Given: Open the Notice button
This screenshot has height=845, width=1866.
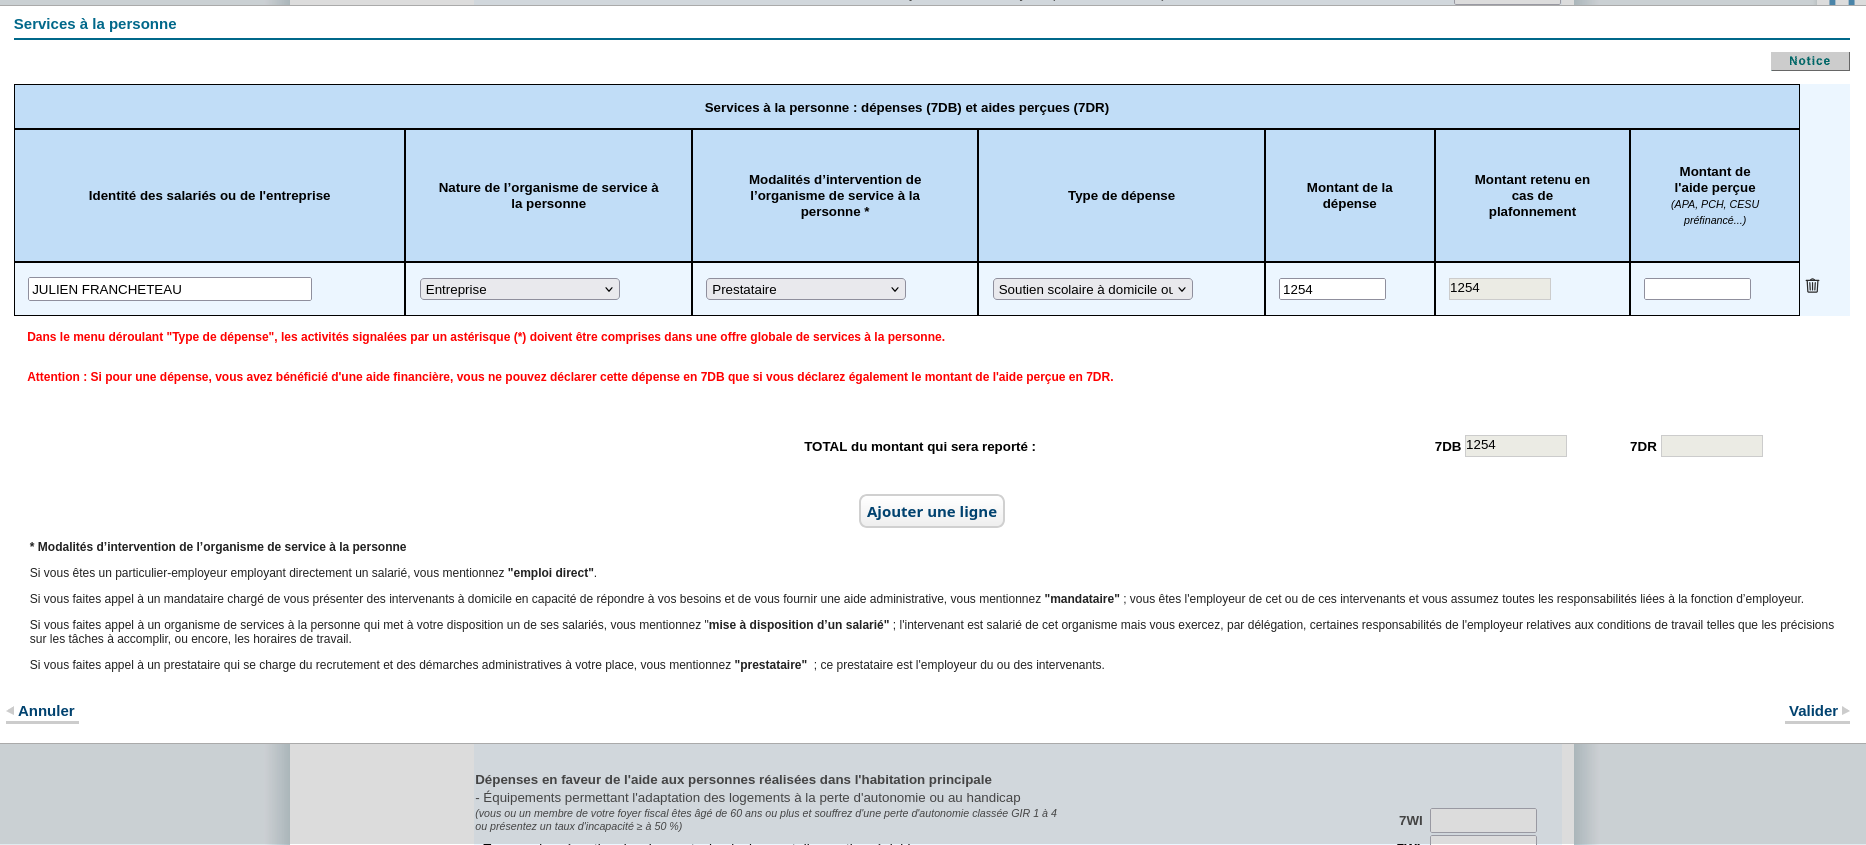Looking at the screenshot, I should pyautogui.click(x=1809, y=61).
